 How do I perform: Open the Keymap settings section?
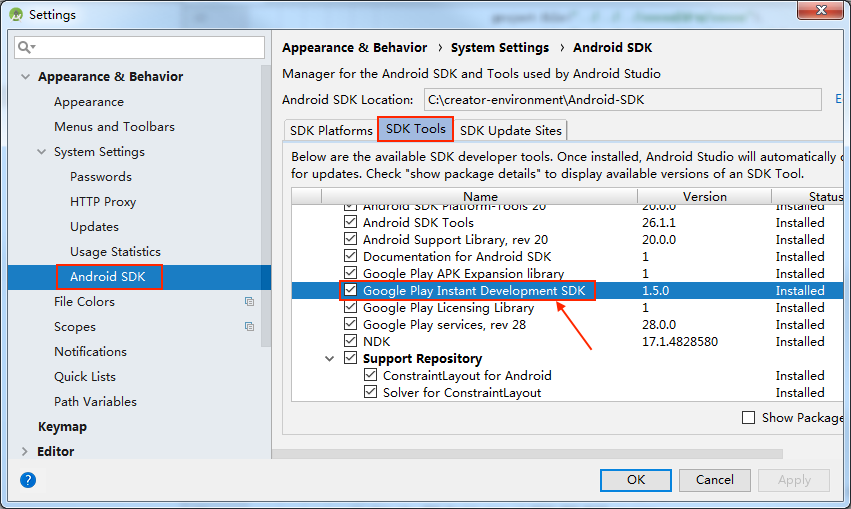62,427
